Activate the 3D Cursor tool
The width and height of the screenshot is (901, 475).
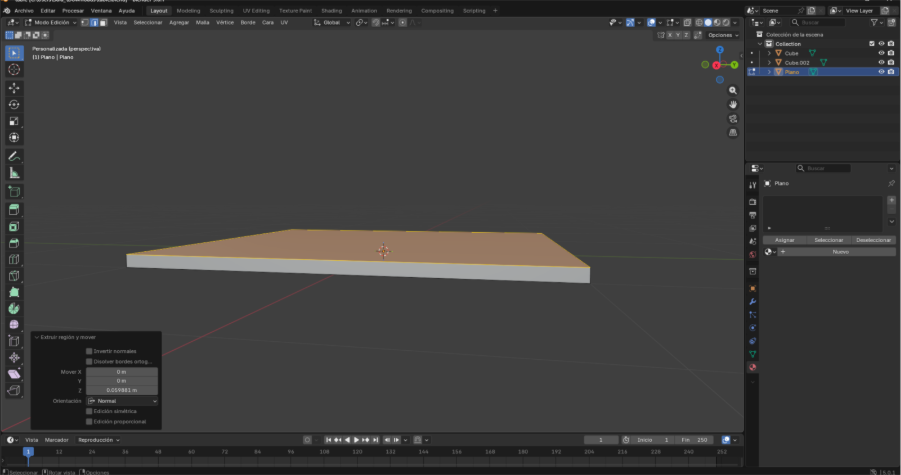point(14,69)
